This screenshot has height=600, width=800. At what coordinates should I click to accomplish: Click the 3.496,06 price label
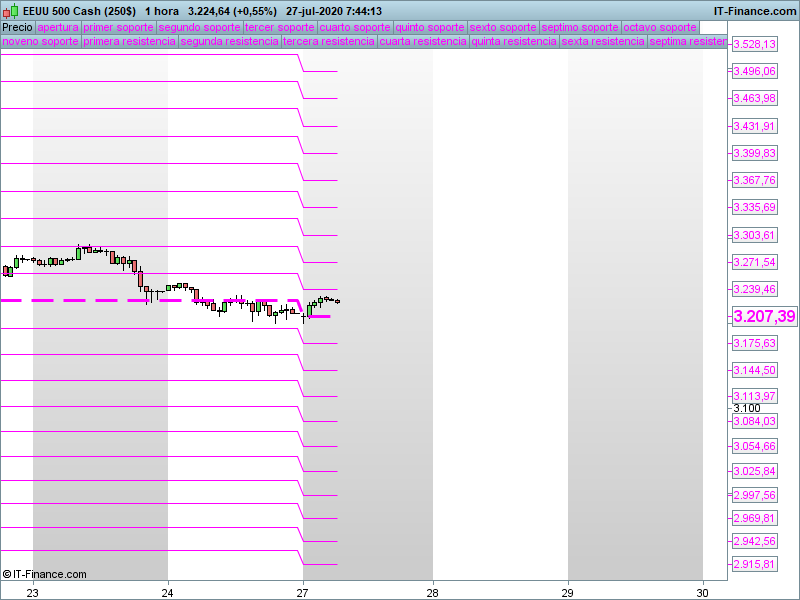point(755,71)
